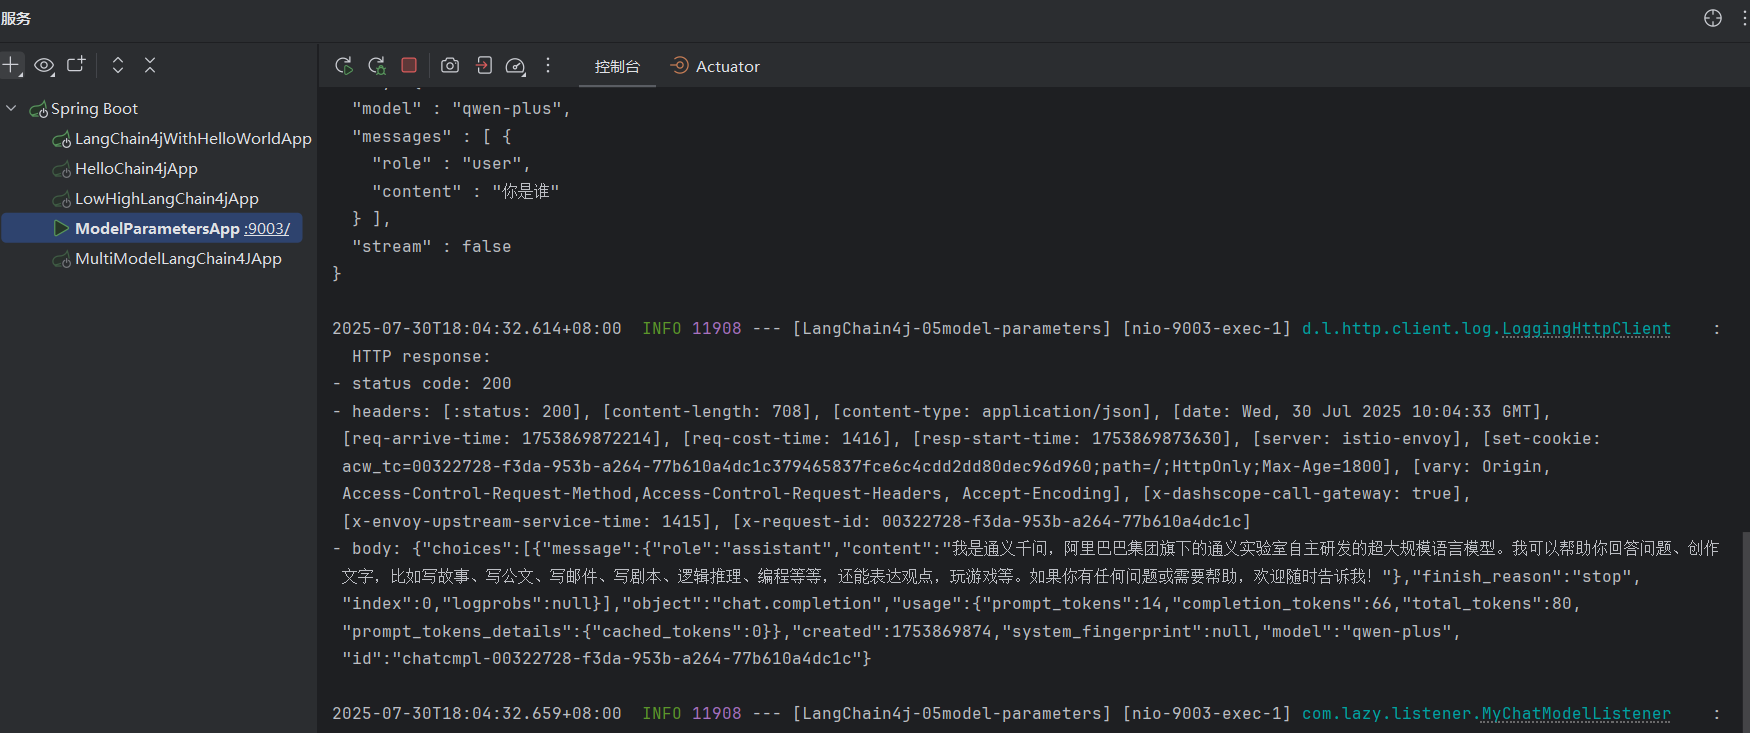Image resolution: width=1750 pixels, height=733 pixels.
Task: Collapse the Spring Boot tree node
Action: [x=11, y=108]
